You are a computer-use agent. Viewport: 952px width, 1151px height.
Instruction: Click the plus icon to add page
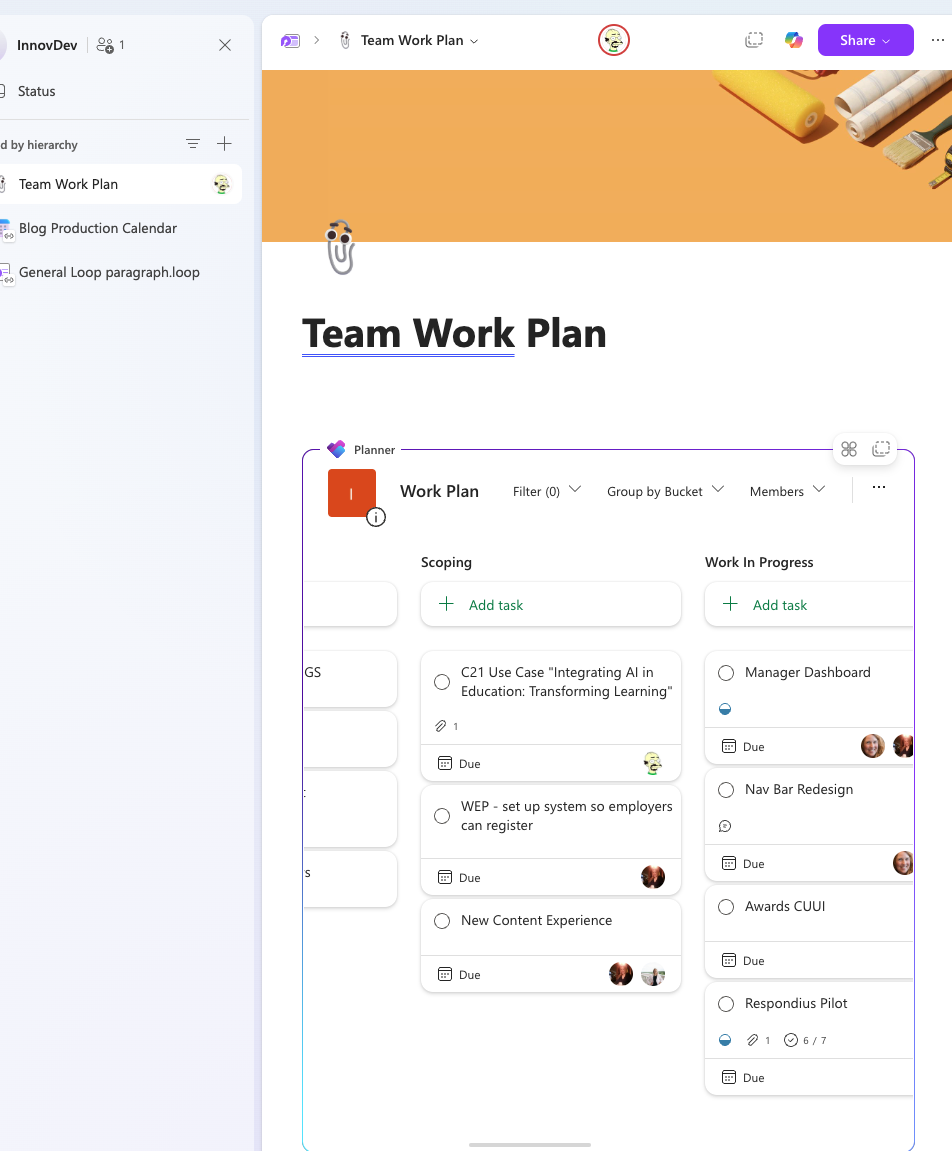[x=225, y=144]
